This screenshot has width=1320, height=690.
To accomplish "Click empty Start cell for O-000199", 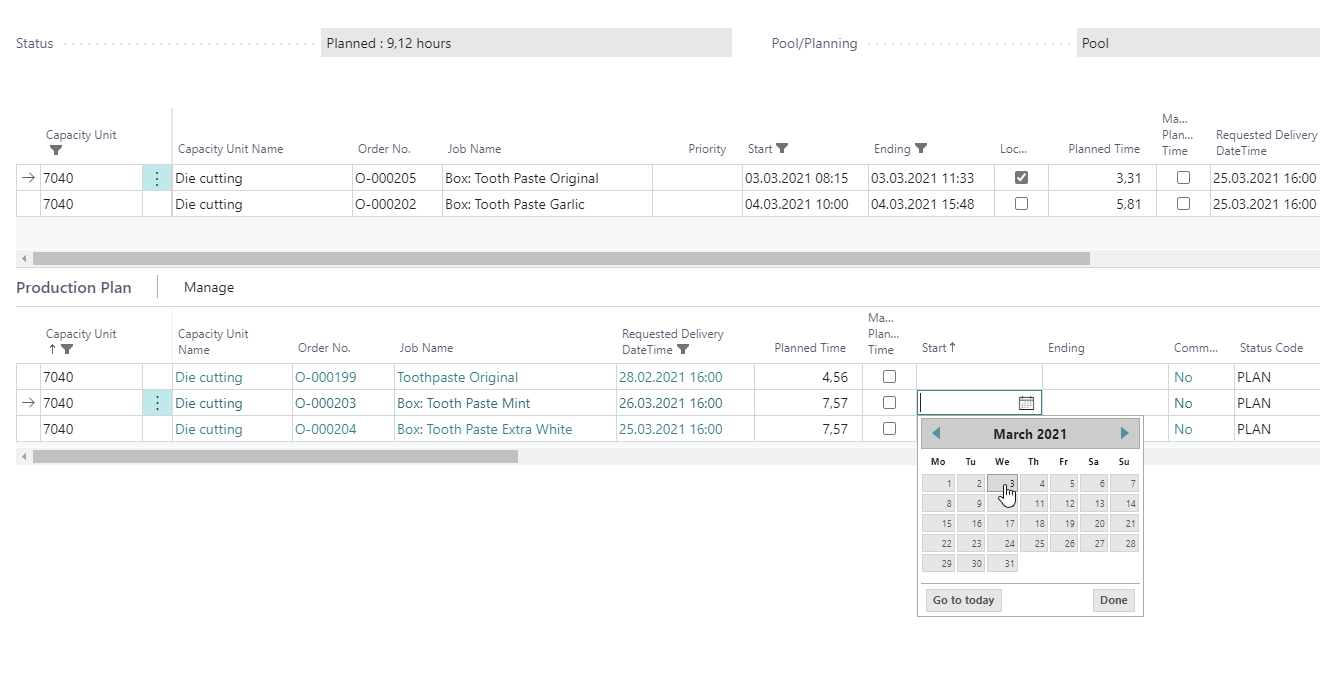I will coord(979,377).
